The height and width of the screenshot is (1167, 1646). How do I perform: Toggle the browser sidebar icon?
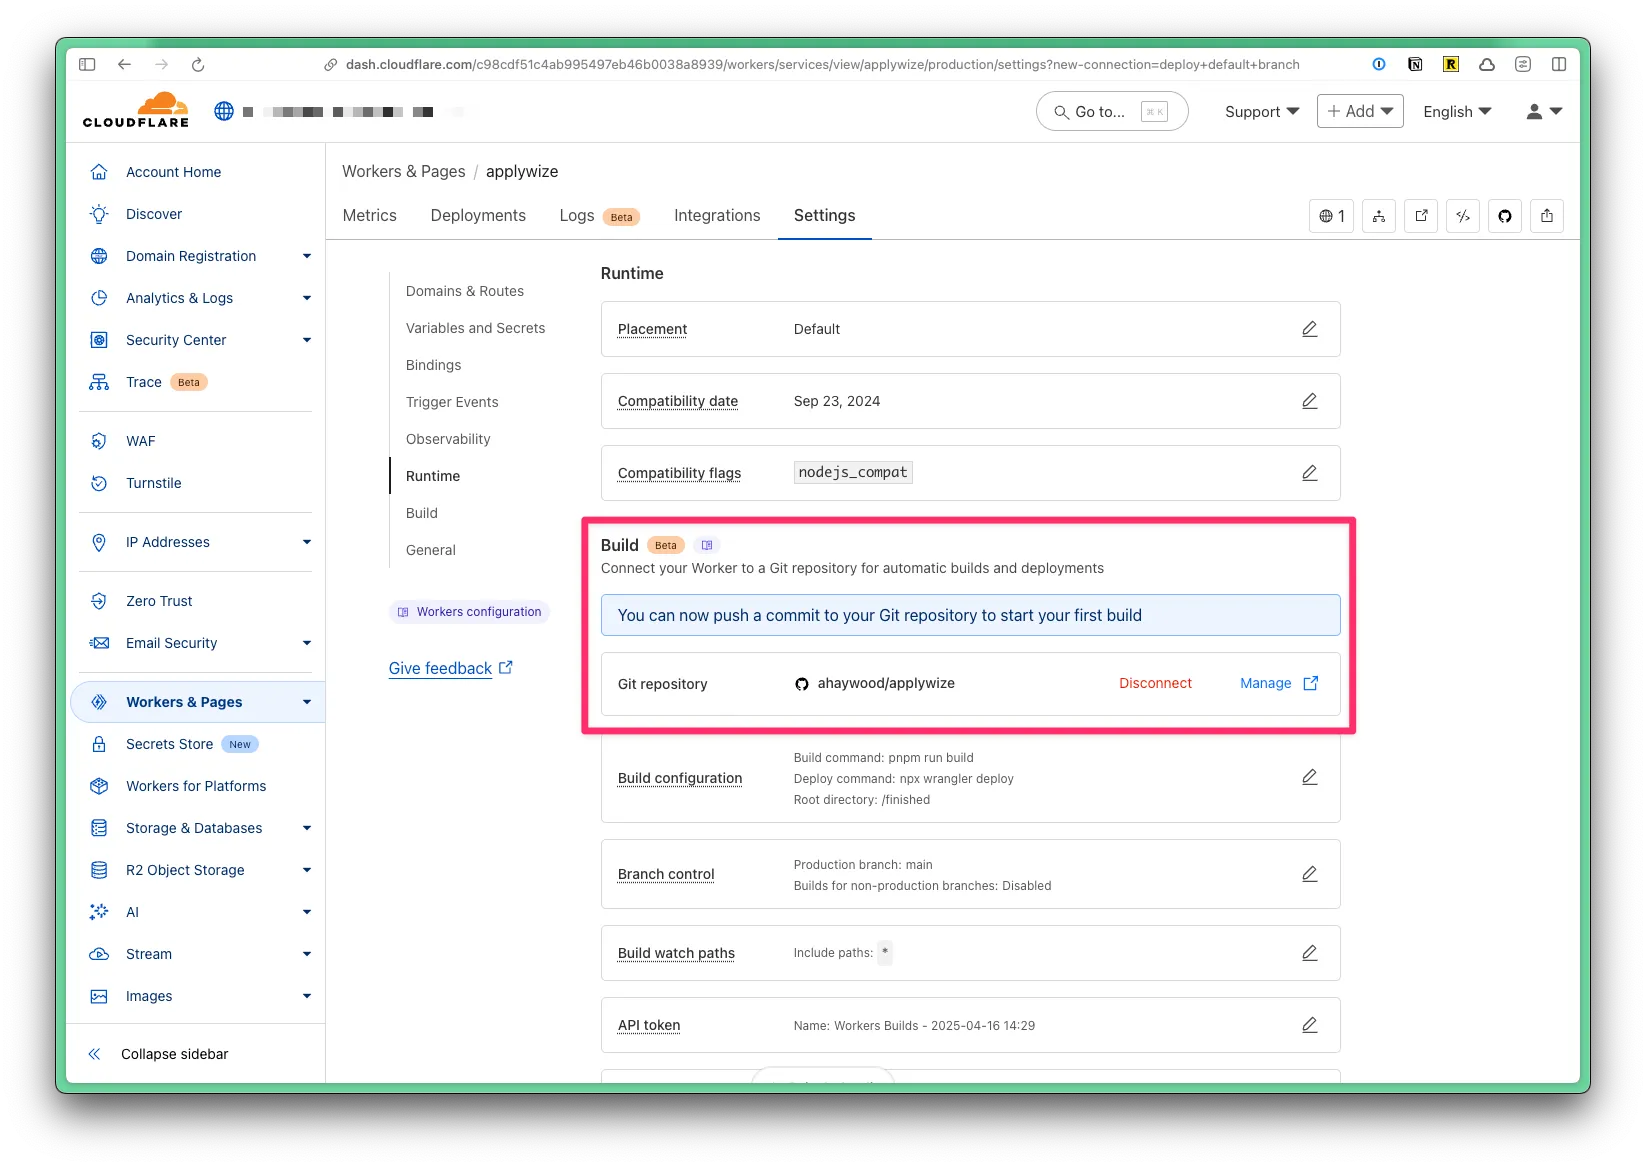pyautogui.click(x=88, y=65)
